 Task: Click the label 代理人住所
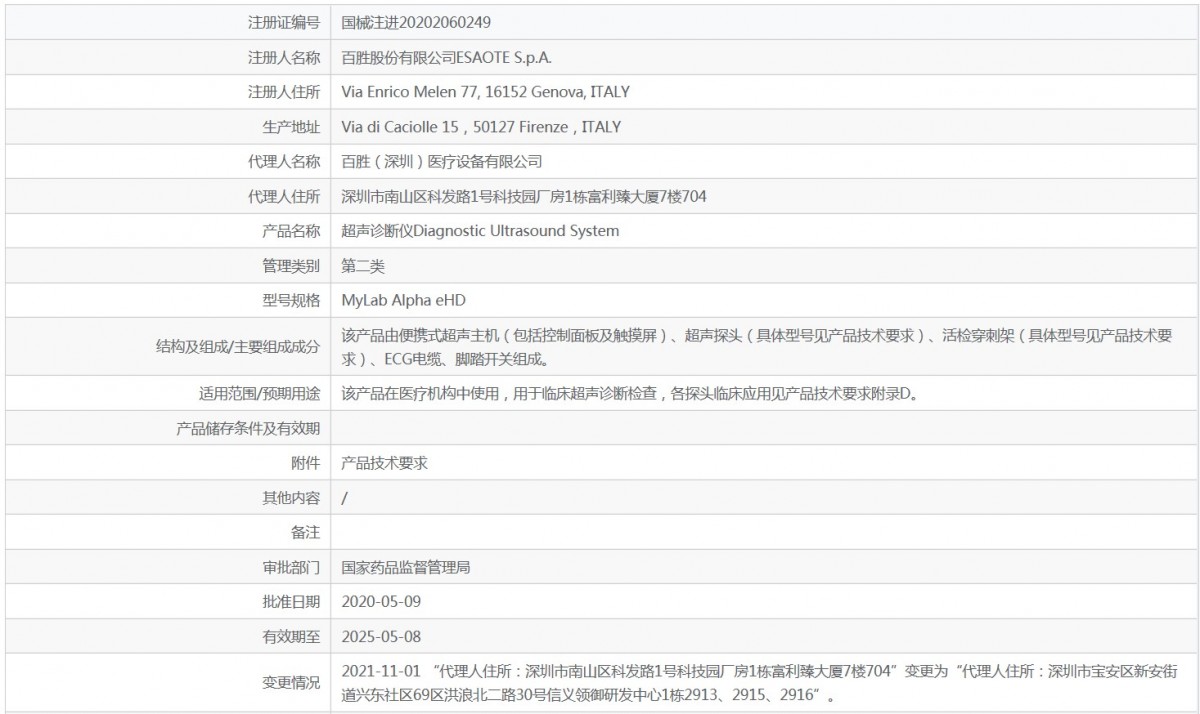click(284, 196)
